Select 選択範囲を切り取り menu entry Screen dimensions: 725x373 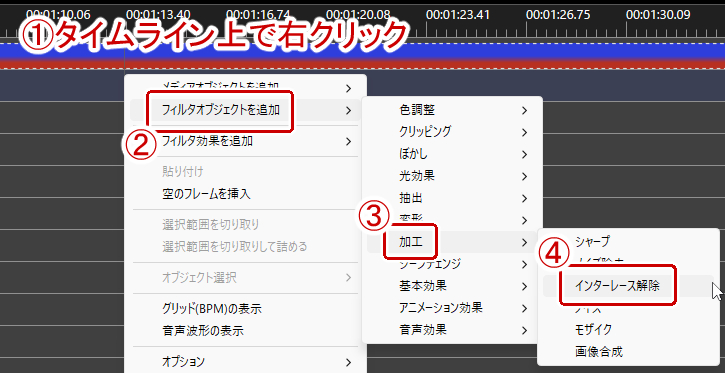tap(246, 225)
